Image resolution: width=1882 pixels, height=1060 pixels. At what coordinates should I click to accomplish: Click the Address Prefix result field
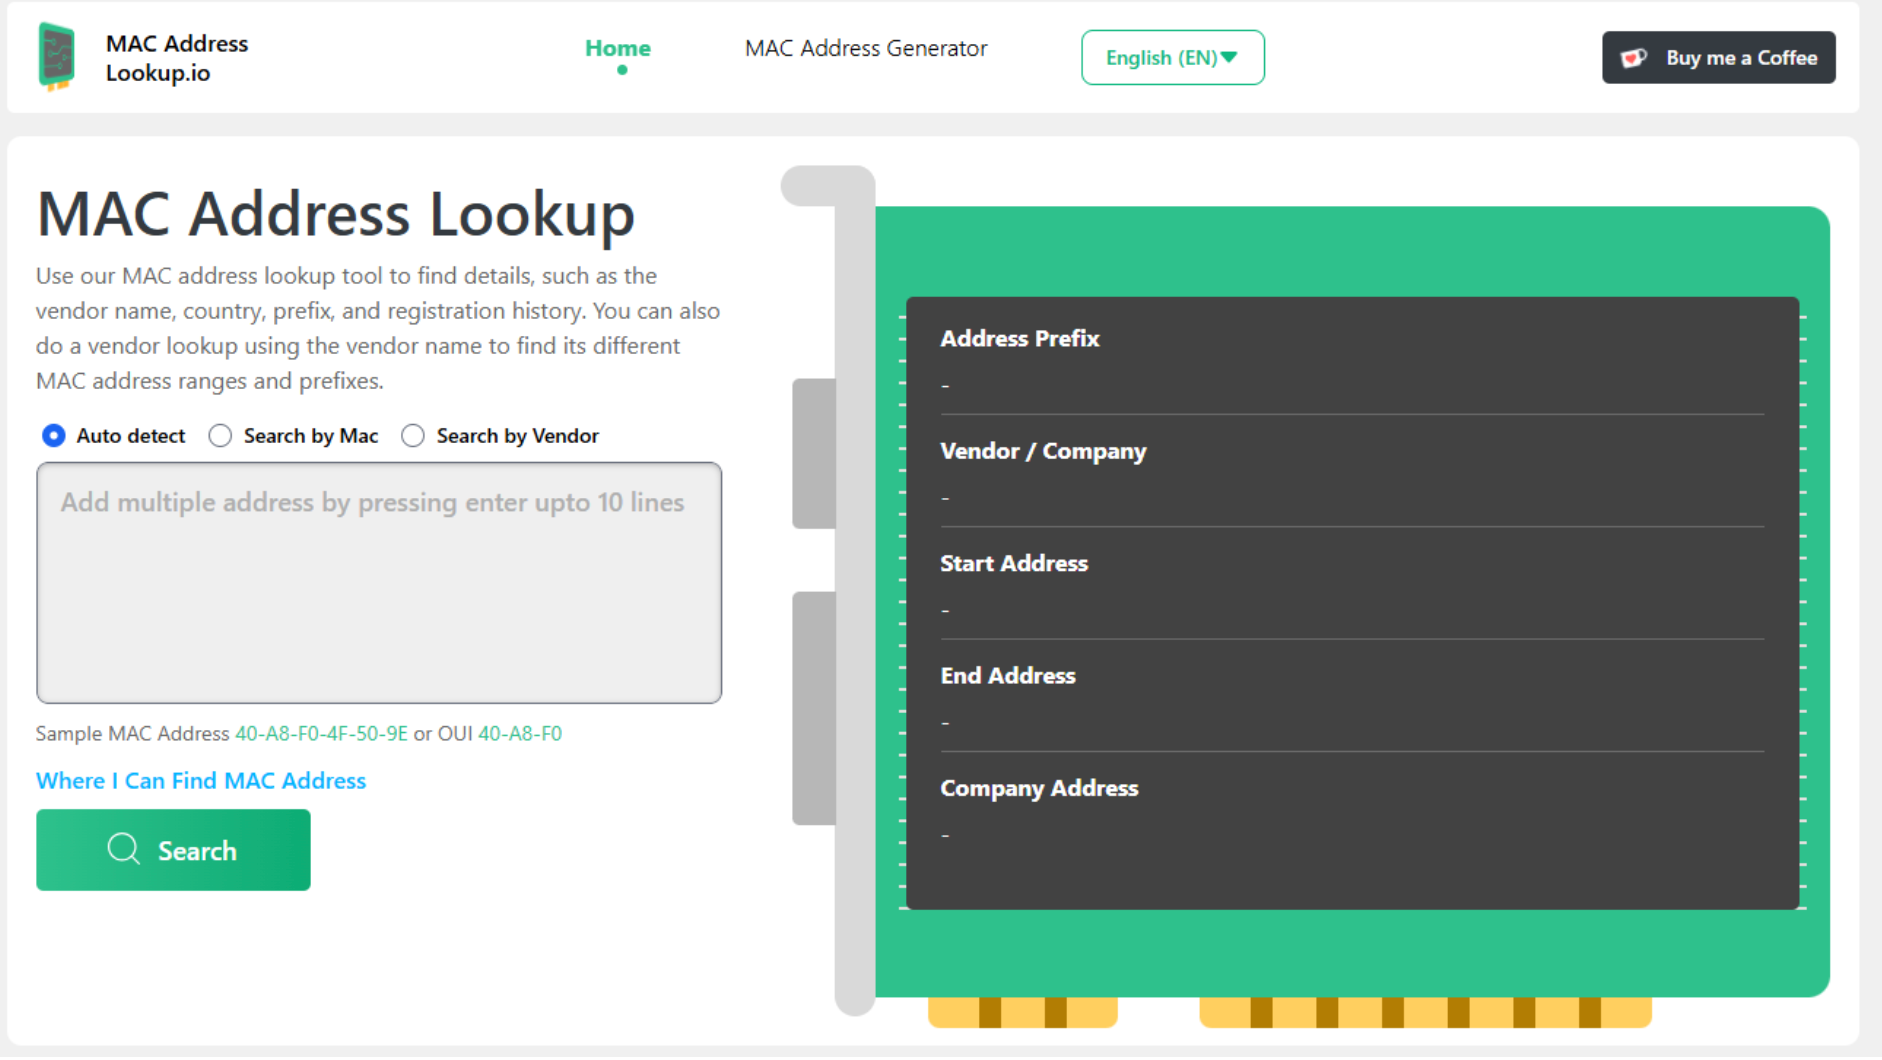click(1350, 361)
